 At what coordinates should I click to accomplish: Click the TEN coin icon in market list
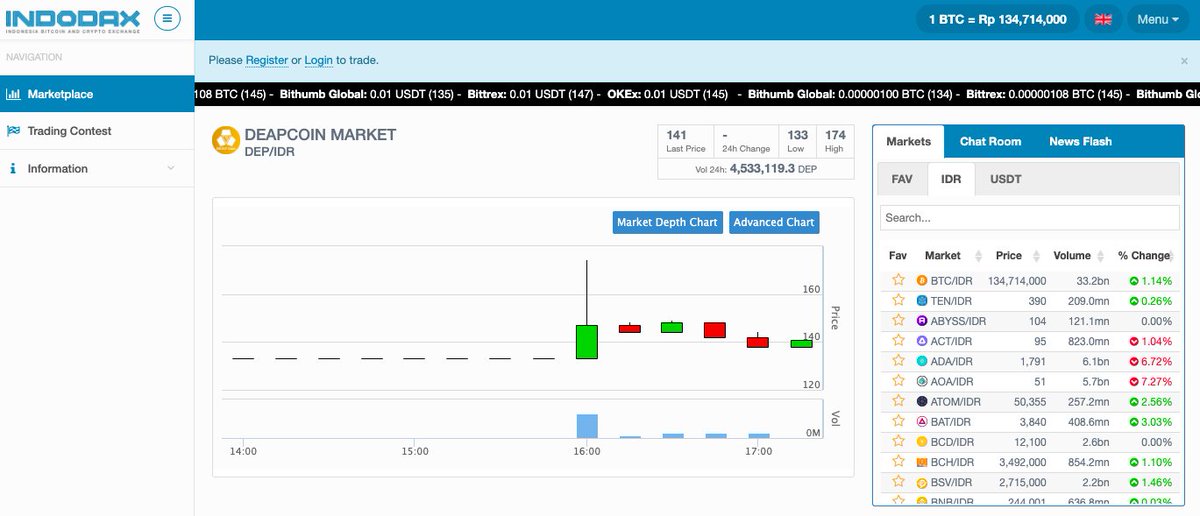point(922,301)
